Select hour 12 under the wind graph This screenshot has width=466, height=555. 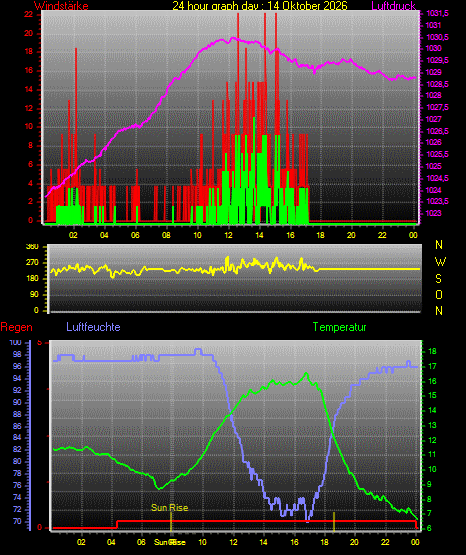(228, 235)
